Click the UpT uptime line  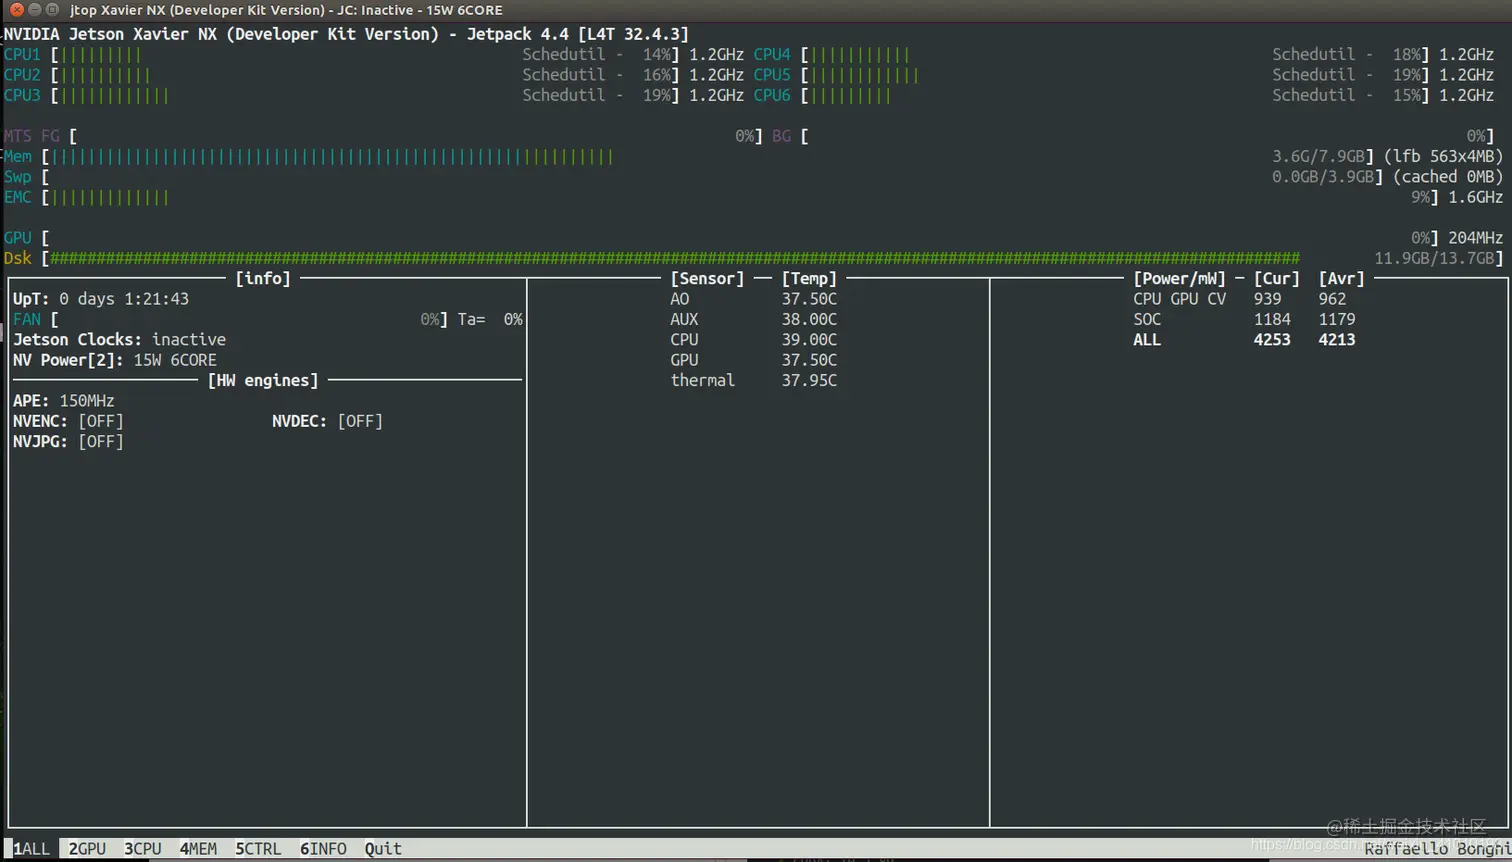tap(100, 299)
